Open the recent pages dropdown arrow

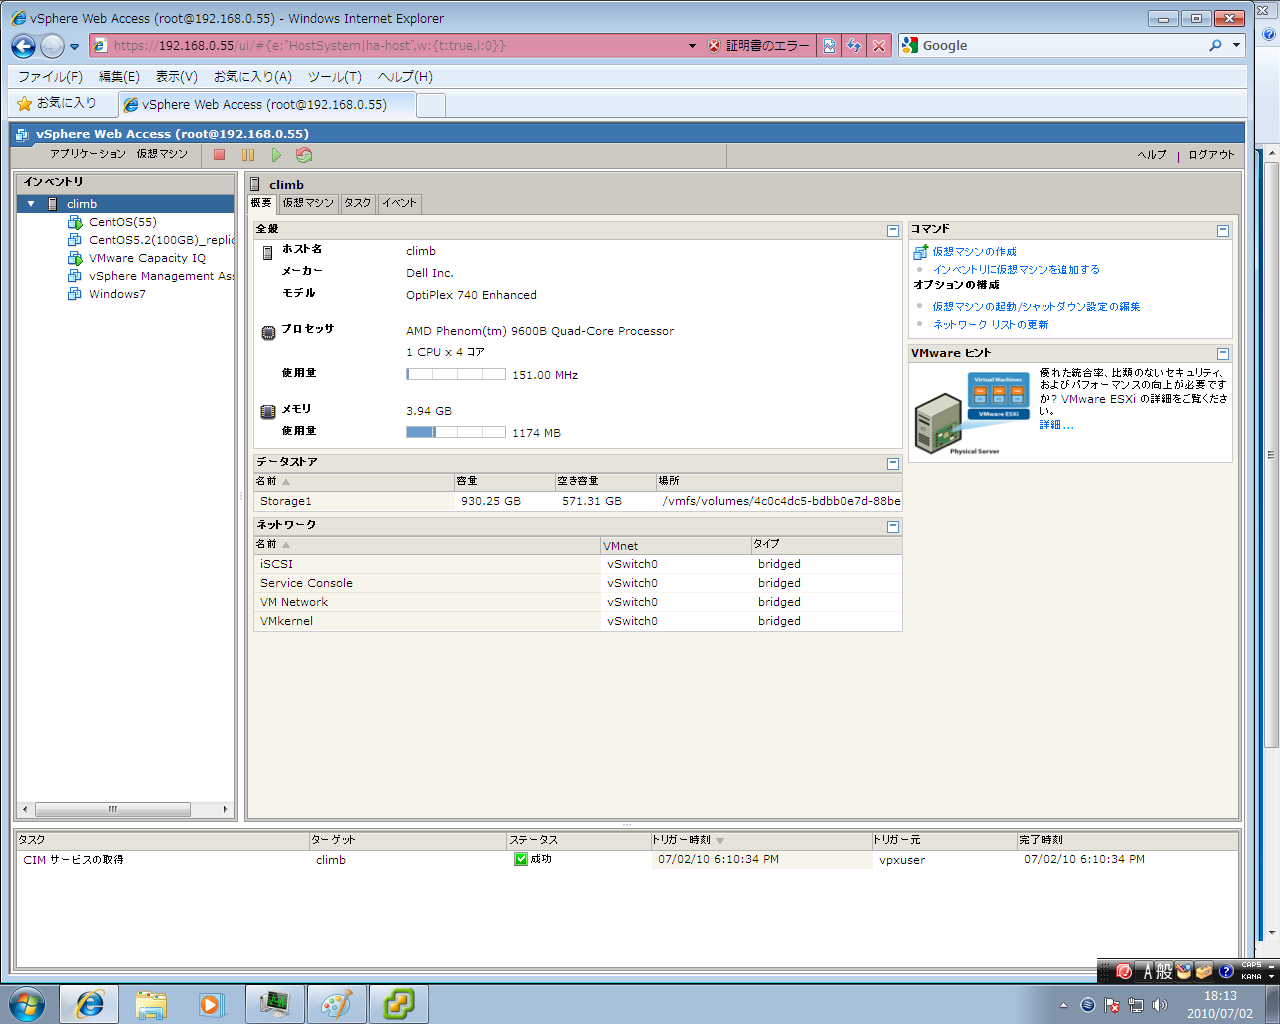click(74, 47)
